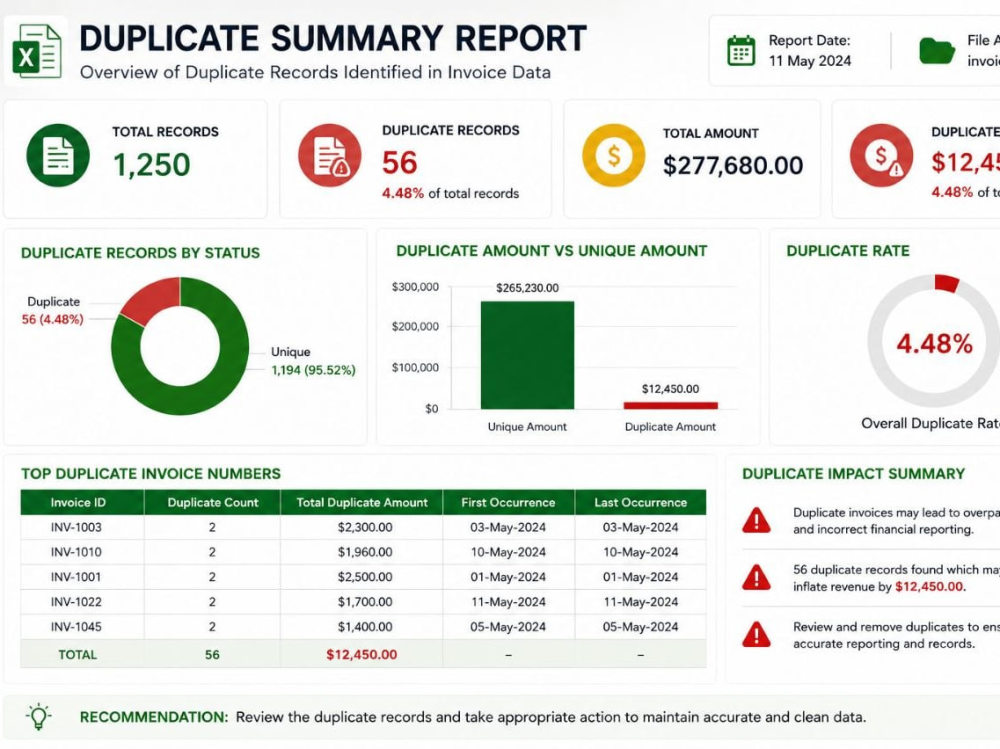Click the Excel logo icon
The width and height of the screenshot is (1000, 749).
click(x=36, y=51)
